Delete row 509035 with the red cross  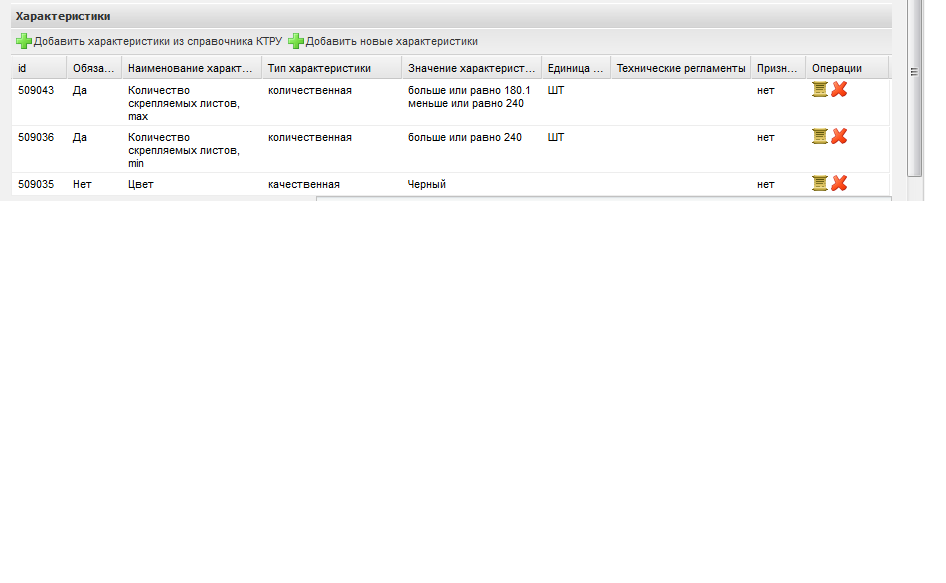[839, 183]
